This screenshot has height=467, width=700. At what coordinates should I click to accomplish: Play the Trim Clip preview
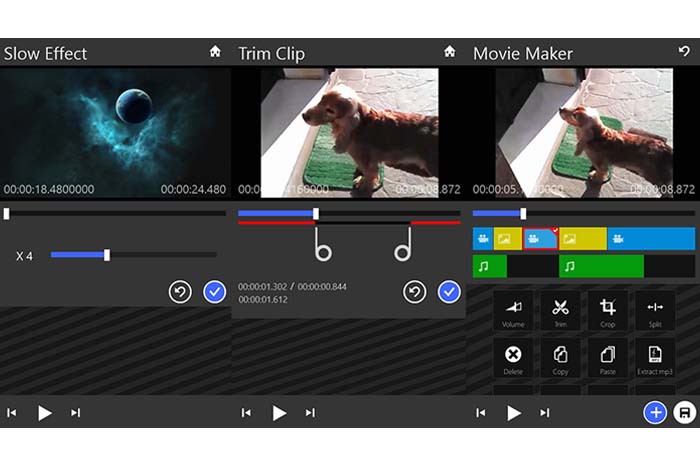point(280,412)
